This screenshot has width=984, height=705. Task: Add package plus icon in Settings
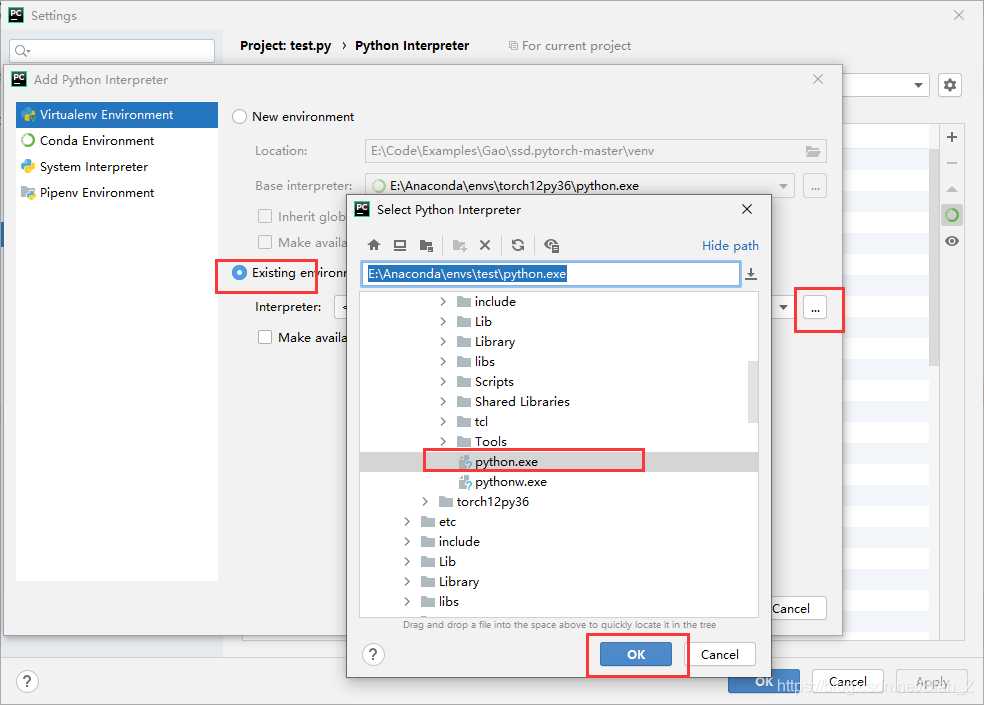[x=952, y=137]
